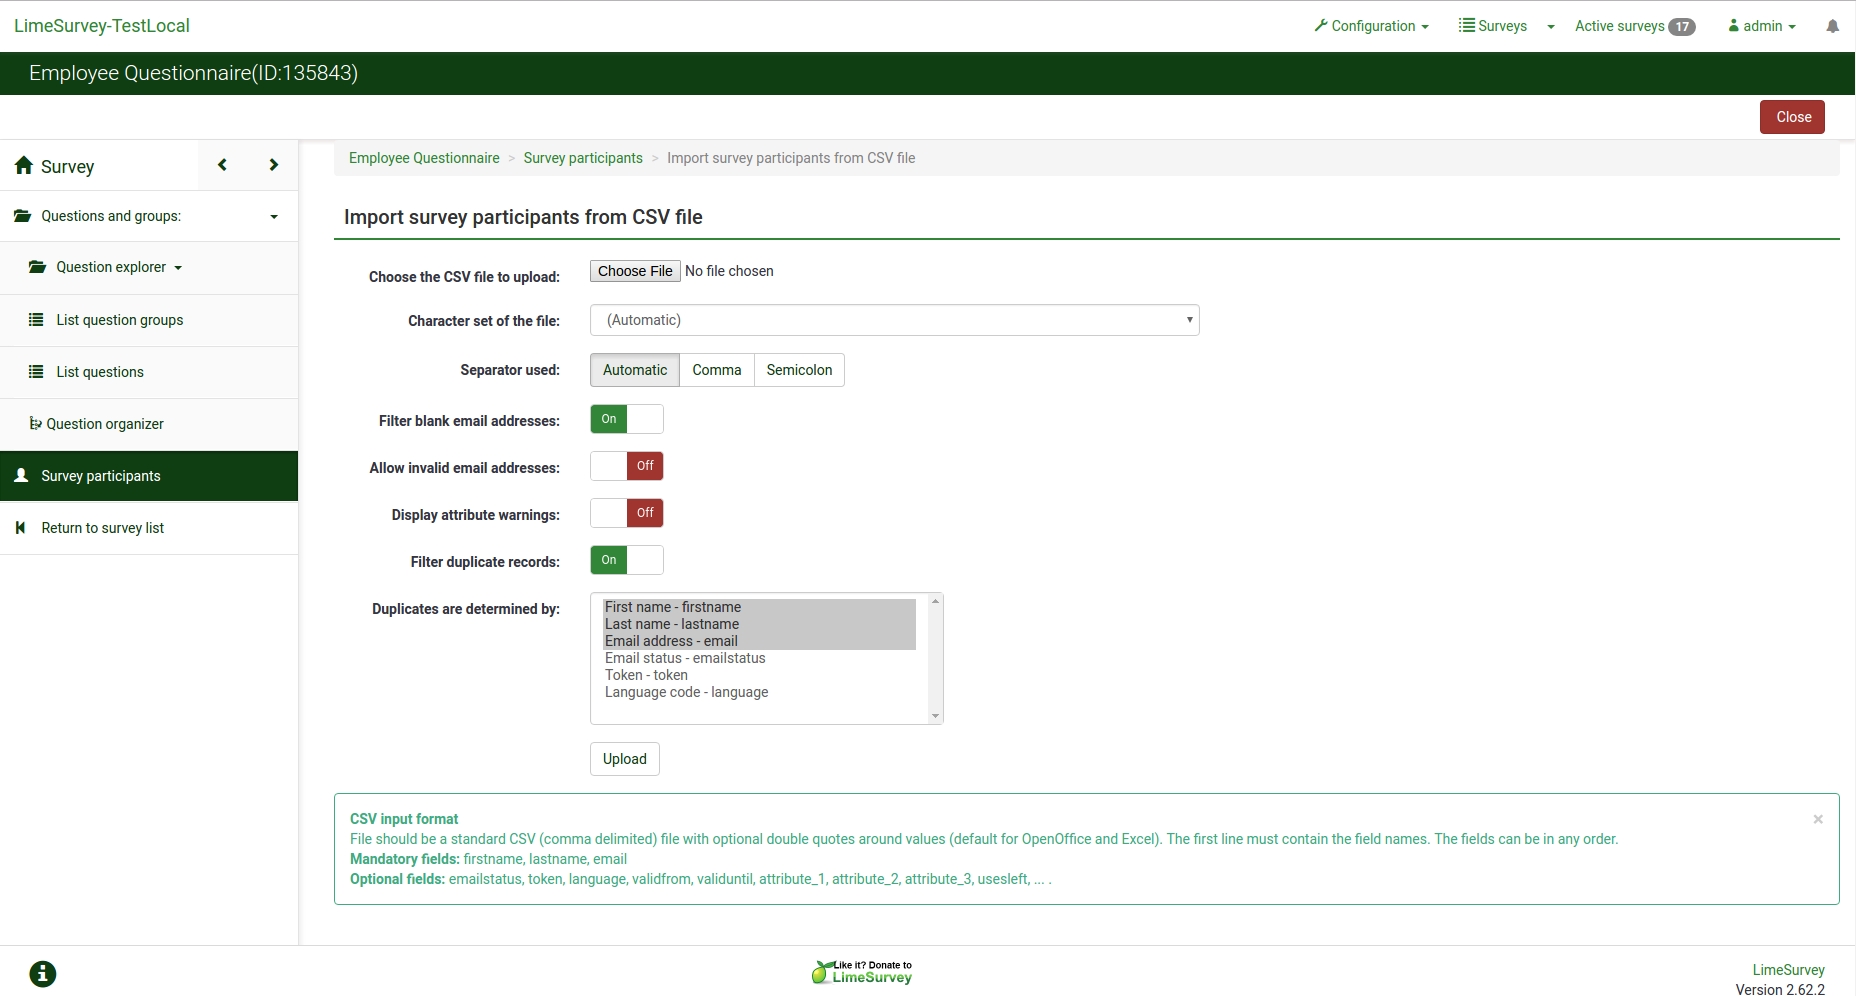Click the Question organizer tree icon
Image resolution: width=1856 pixels, height=996 pixels.
point(35,423)
